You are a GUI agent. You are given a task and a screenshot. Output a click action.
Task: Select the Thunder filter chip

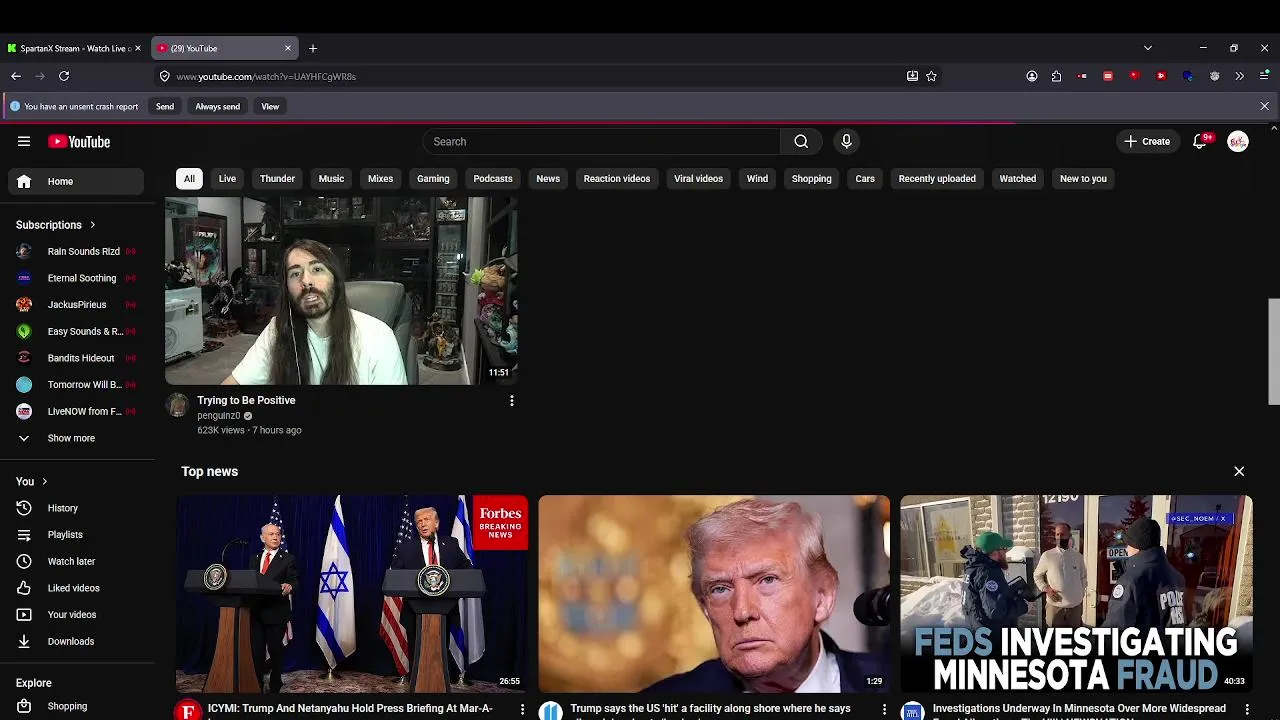[277, 179]
